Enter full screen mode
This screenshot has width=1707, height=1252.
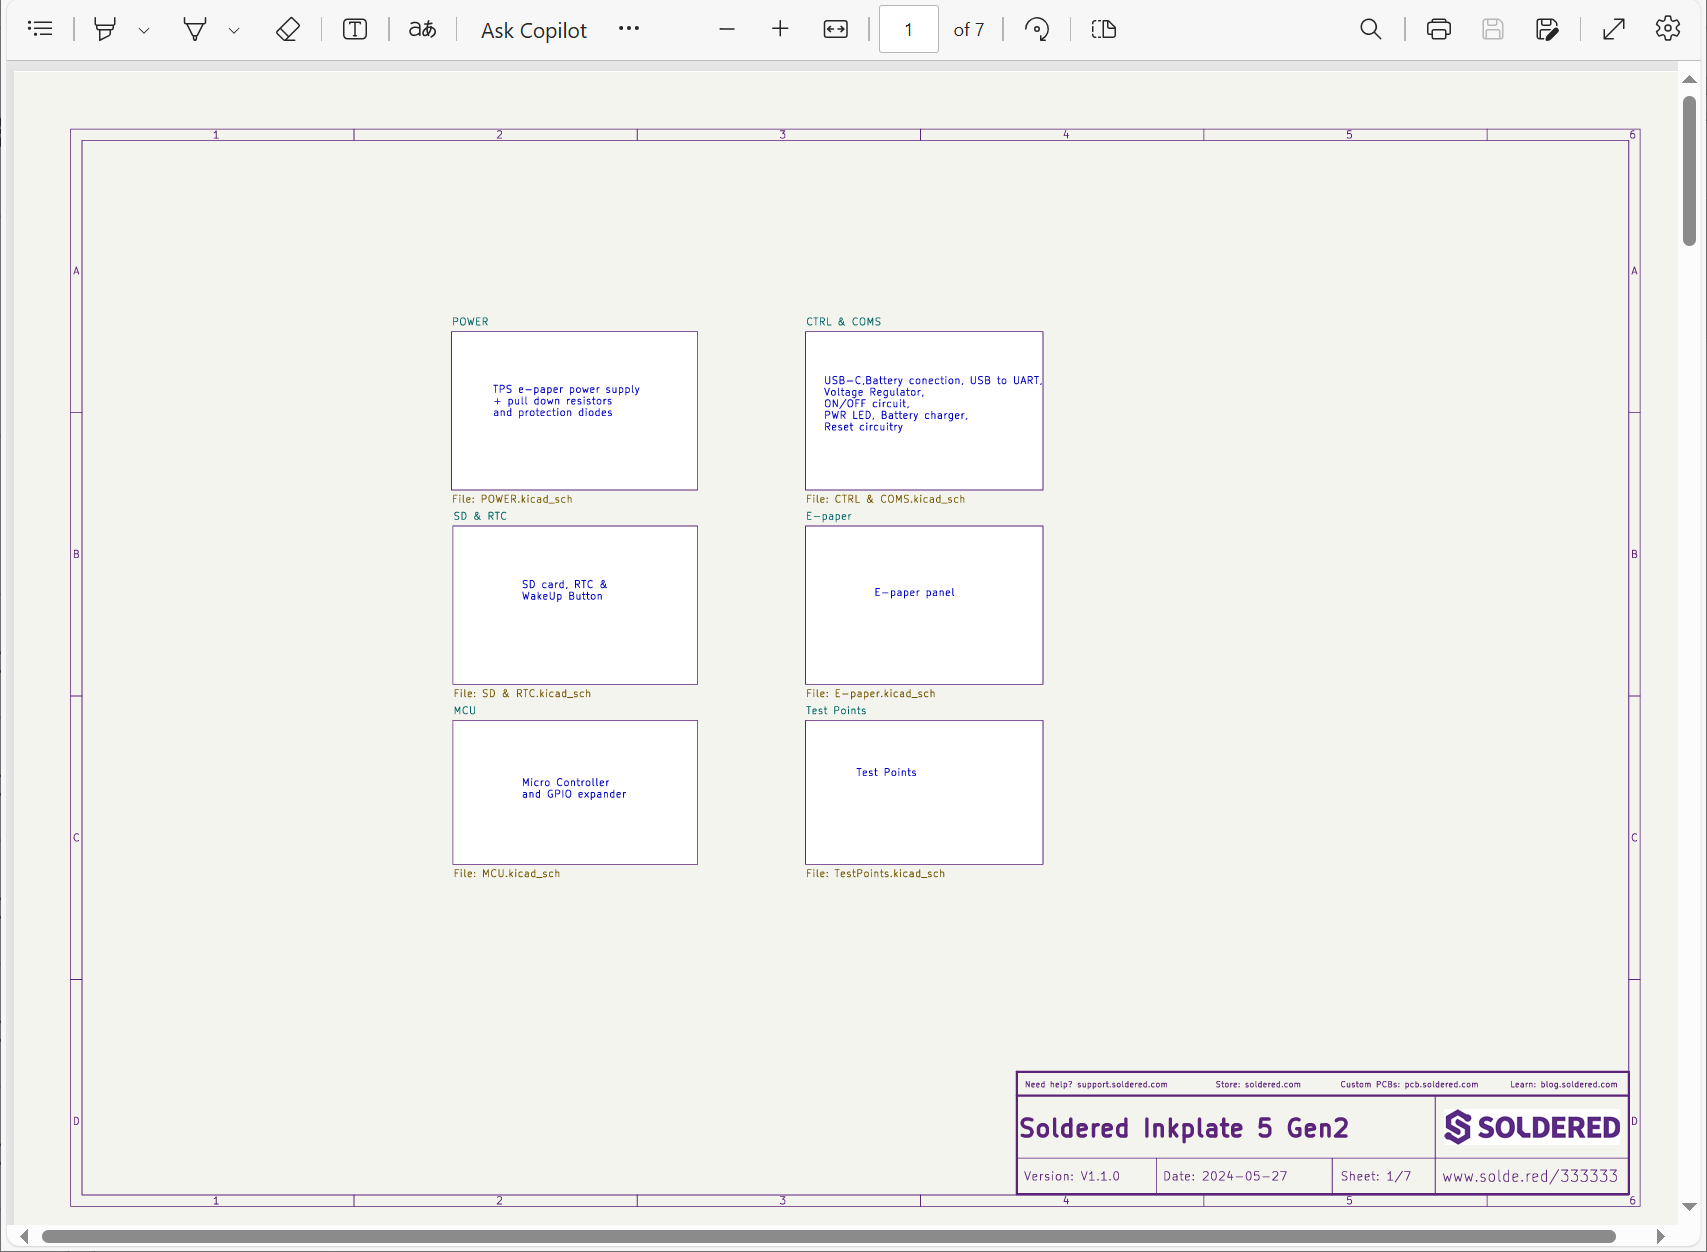[x=1613, y=29]
